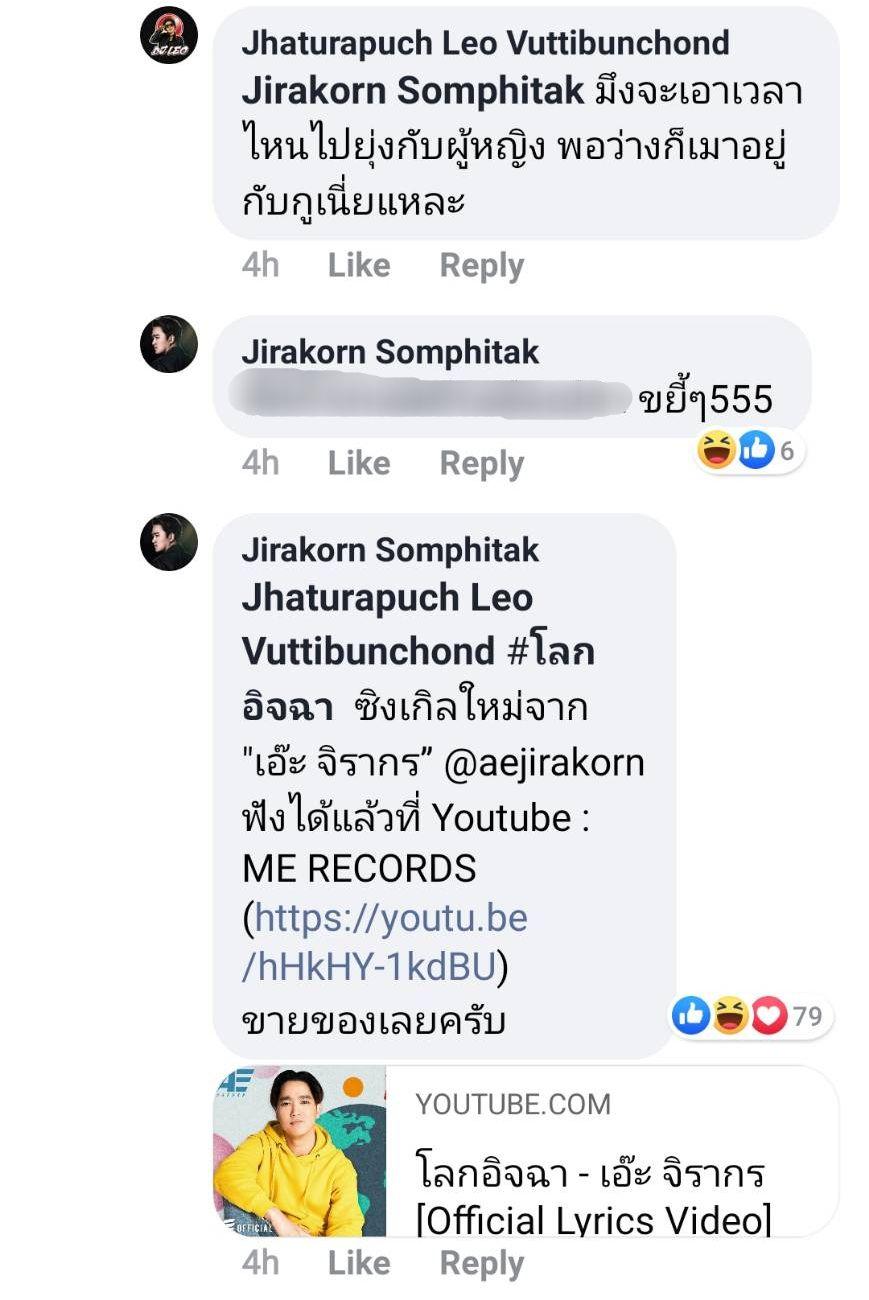View heart reaction on the 79-reaction comment
The height and width of the screenshot is (1300, 869).
(x=770, y=1016)
